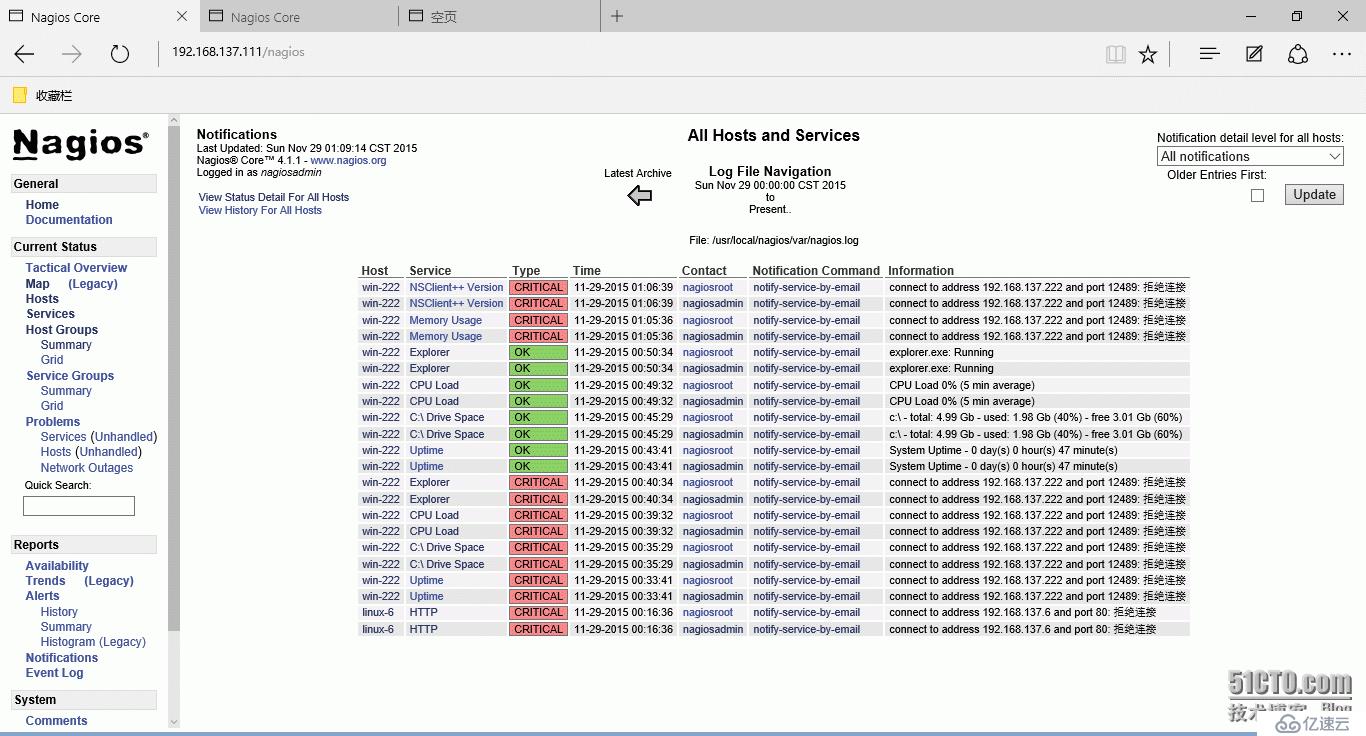
Task: Open reading view book icon
Action: 1116,55
